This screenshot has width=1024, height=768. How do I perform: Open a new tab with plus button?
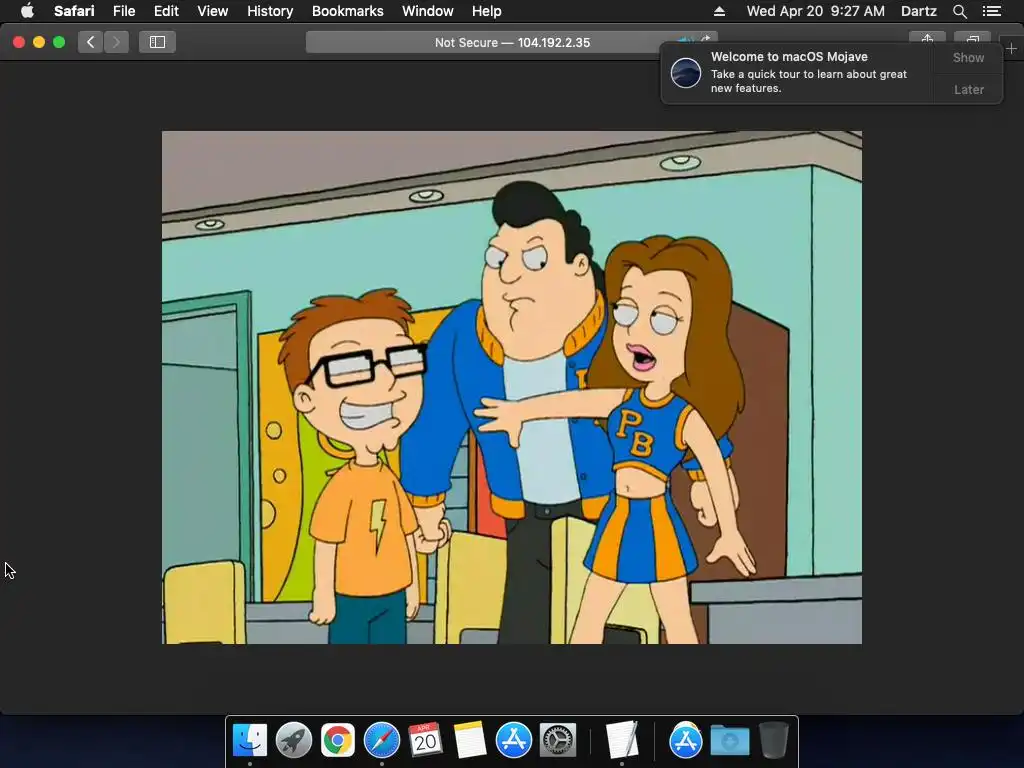[1011, 48]
